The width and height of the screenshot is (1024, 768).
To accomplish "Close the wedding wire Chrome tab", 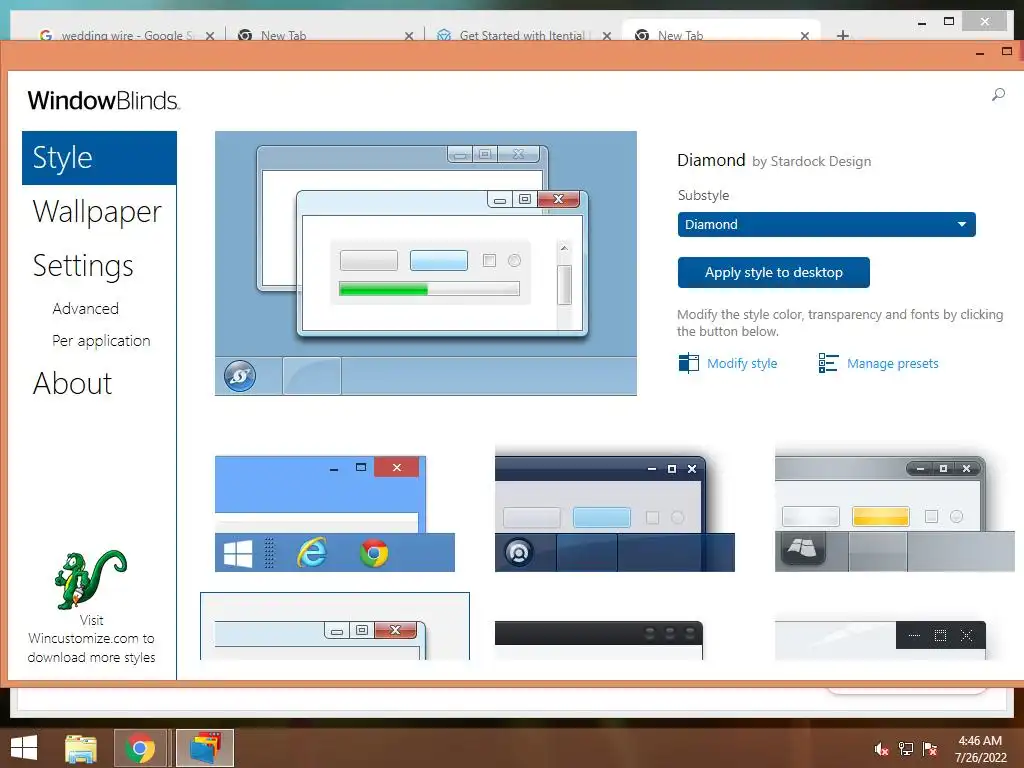I will click(210, 36).
